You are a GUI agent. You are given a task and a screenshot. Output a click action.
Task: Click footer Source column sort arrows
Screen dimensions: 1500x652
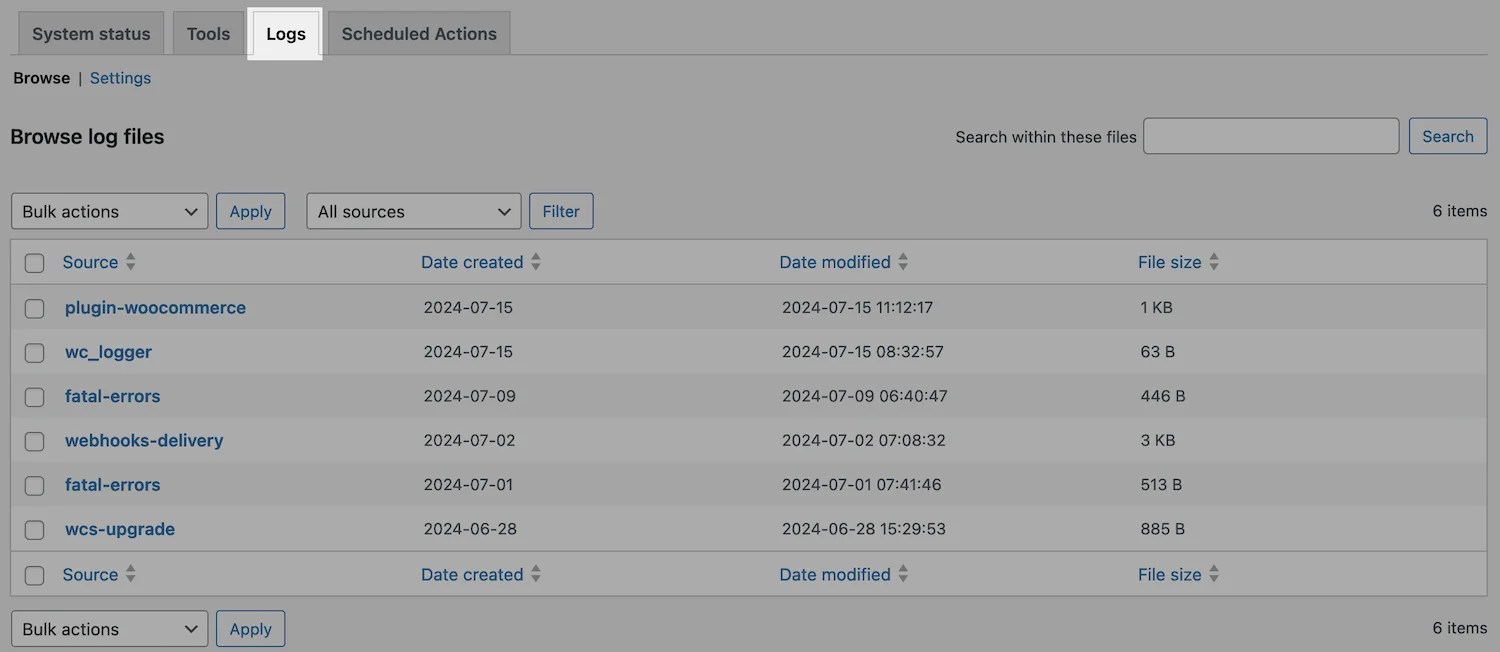click(x=130, y=574)
